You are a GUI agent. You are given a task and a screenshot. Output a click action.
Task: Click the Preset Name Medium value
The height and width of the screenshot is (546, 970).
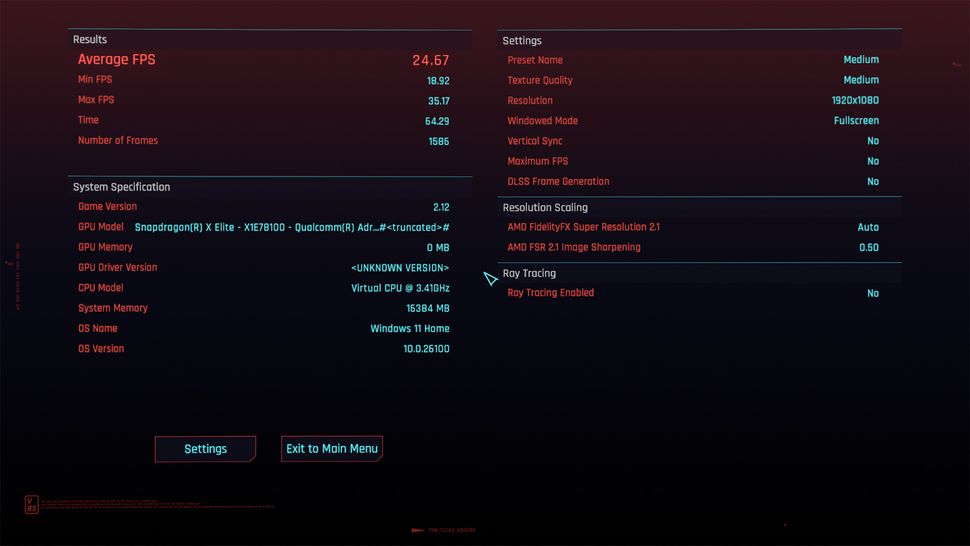(x=860, y=60)
